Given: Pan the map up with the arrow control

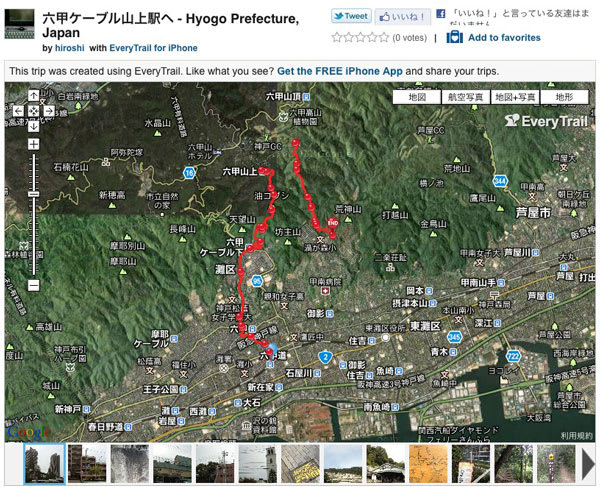Looking at the screenshot, I should (x=33, y=96).
